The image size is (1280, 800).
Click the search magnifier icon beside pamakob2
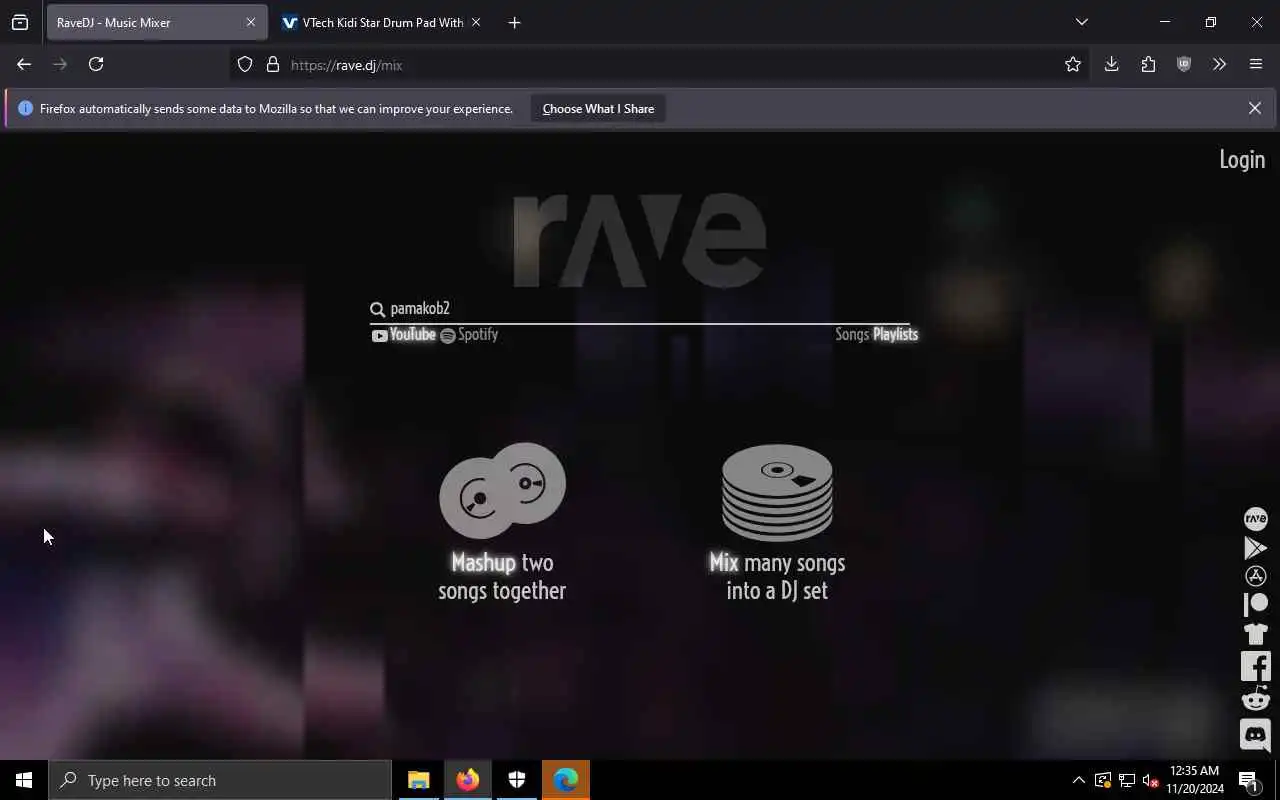pyautogui.click(x=377, y=309)
